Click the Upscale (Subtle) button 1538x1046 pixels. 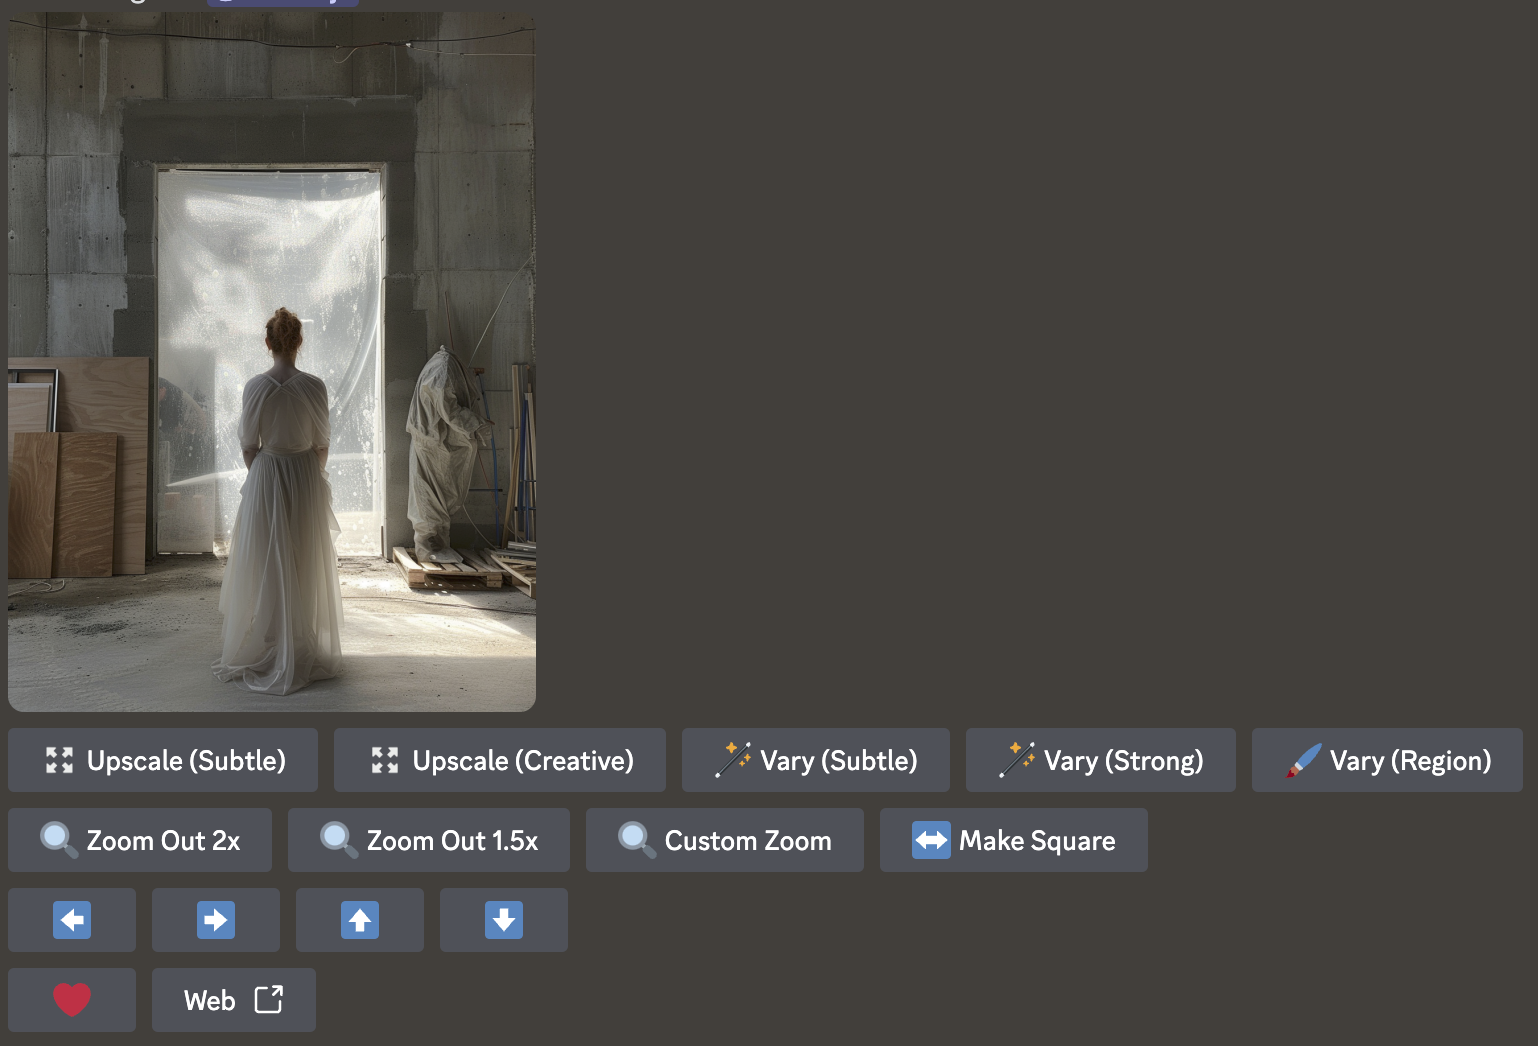[163, 761]
